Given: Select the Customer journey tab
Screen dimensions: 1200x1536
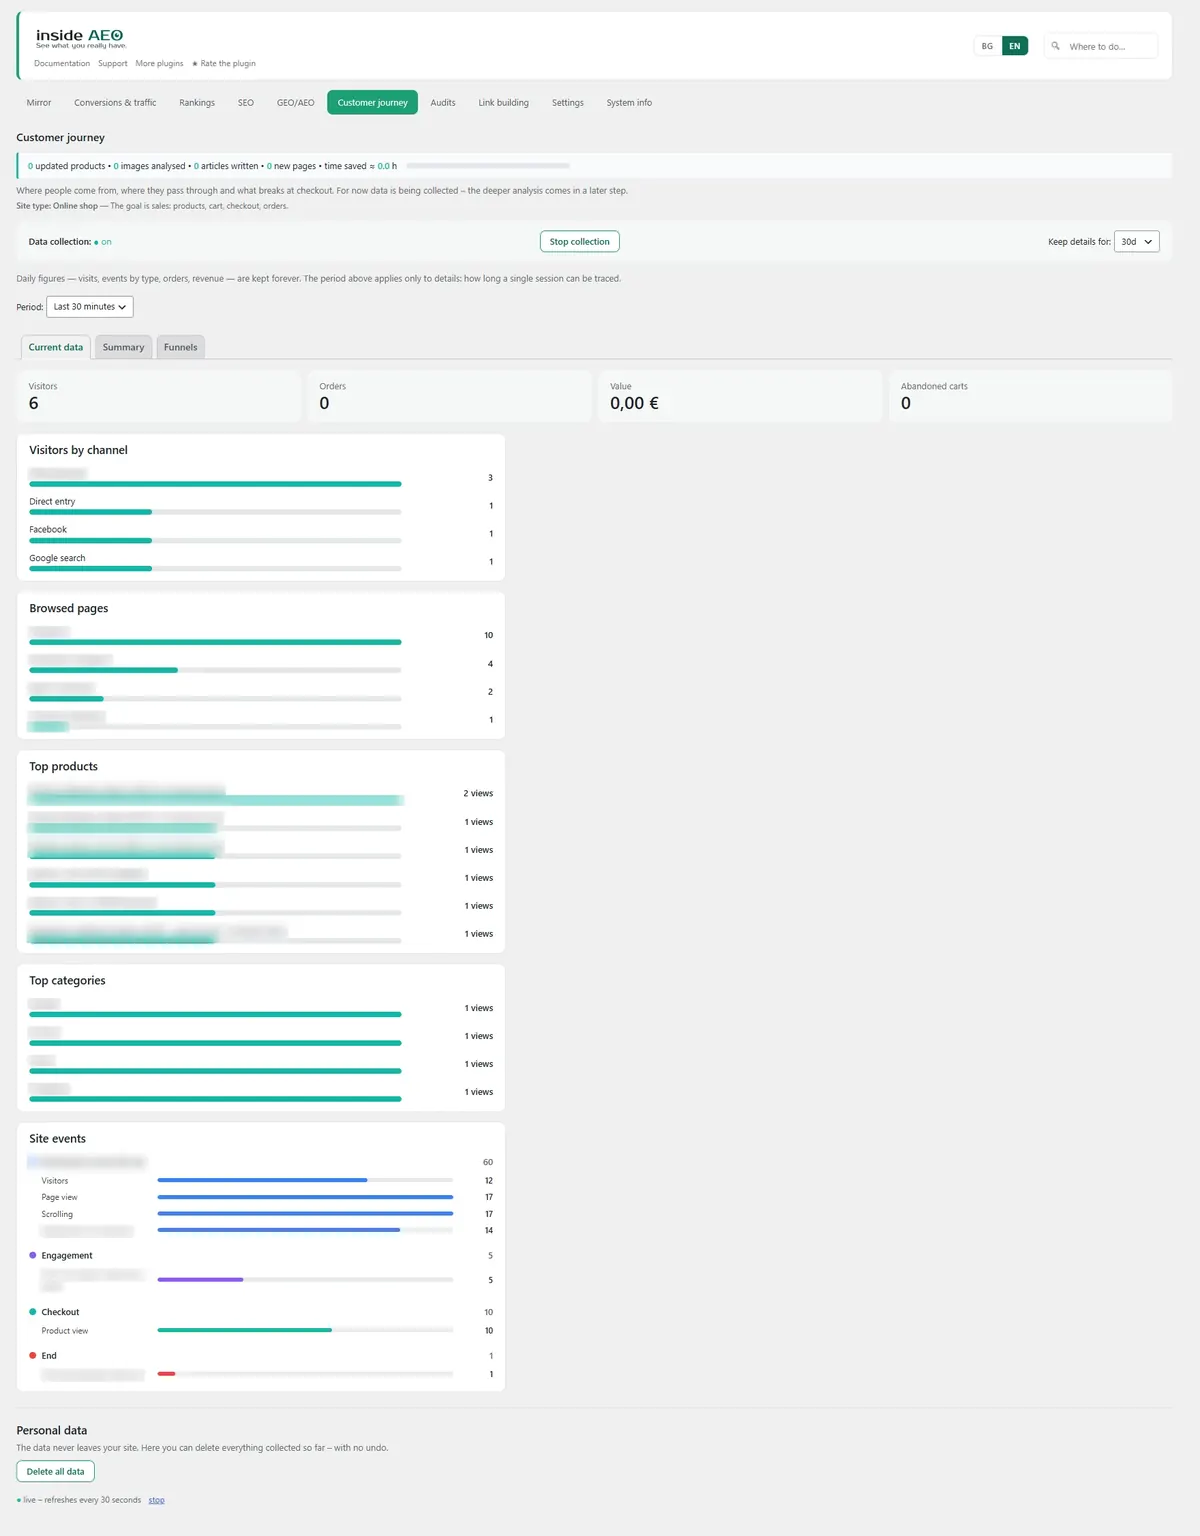Looking at the screenshot, I should pyautogui.click(x=372, y=103).
